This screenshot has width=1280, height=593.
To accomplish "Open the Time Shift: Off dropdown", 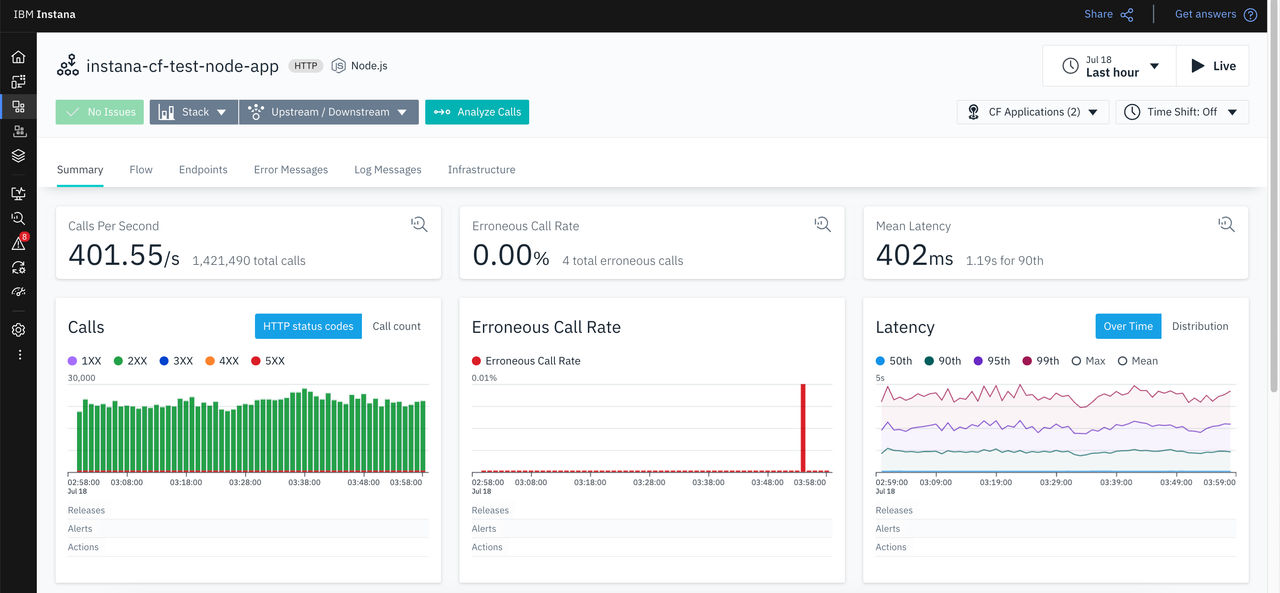I will coord(1182,112).
